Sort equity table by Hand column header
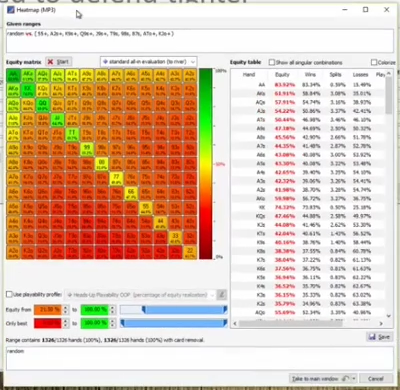 [249, 75]
